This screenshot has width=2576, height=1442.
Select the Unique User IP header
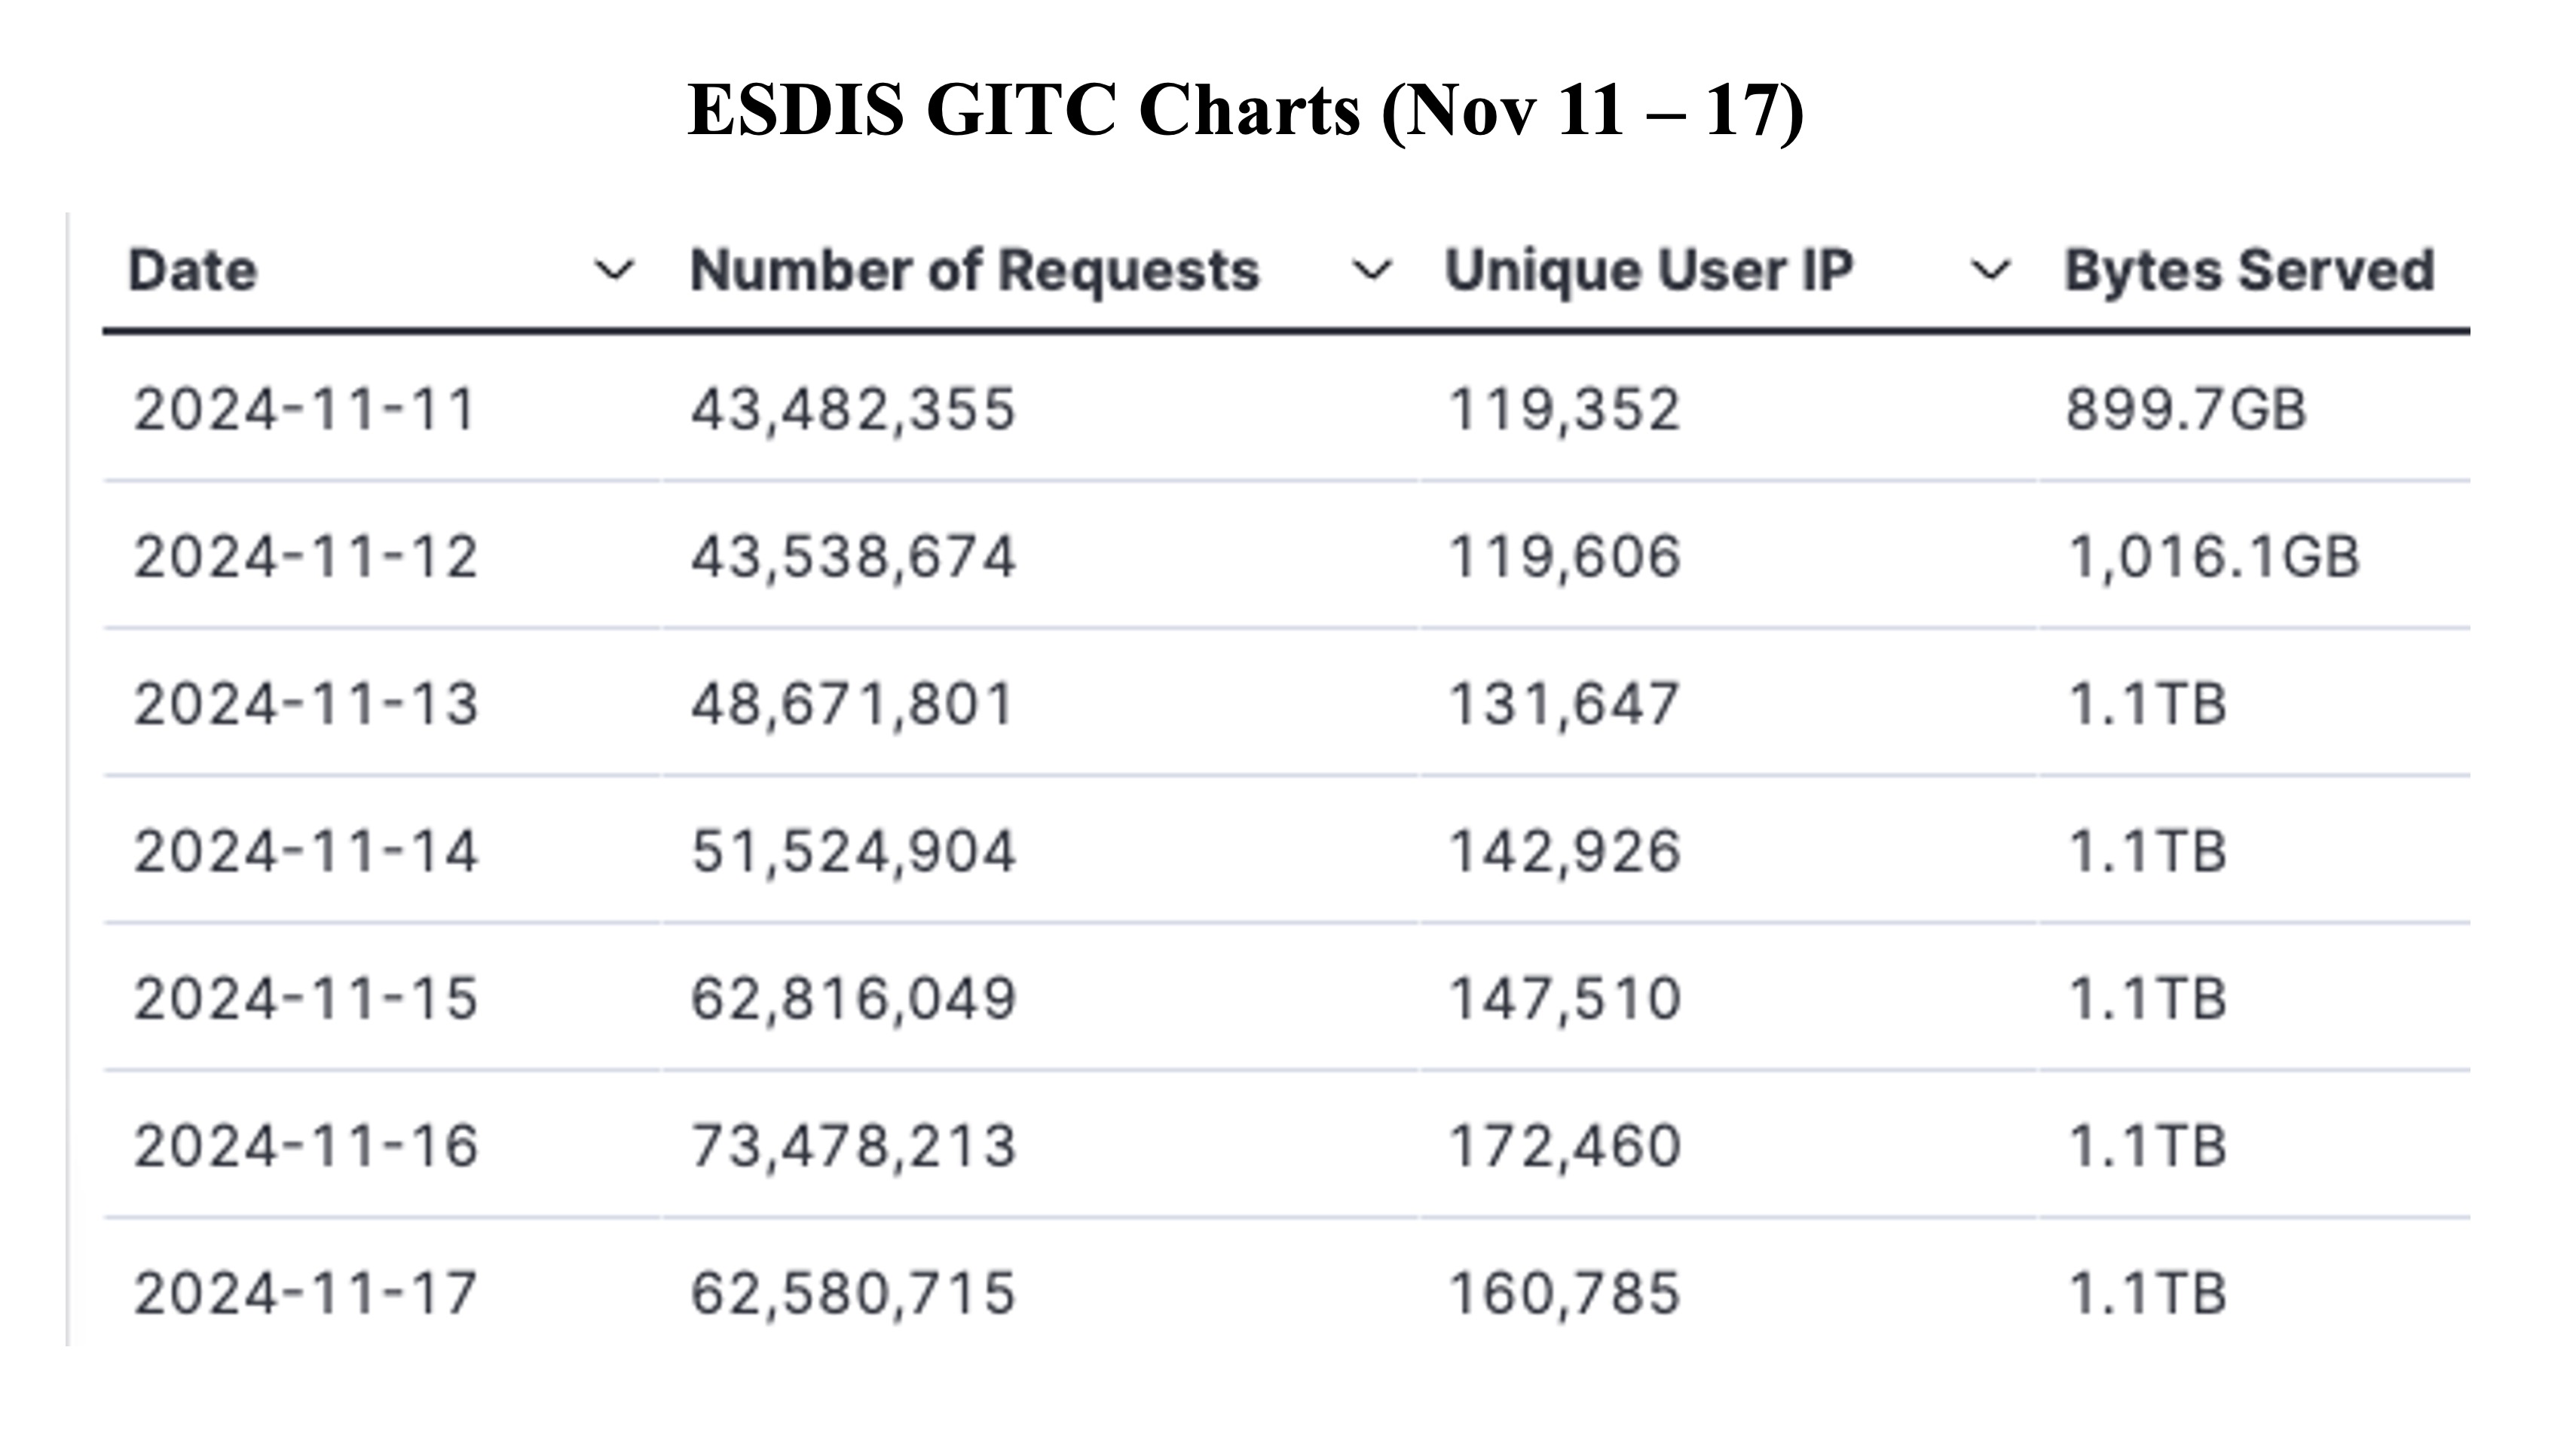point(1649,270)
